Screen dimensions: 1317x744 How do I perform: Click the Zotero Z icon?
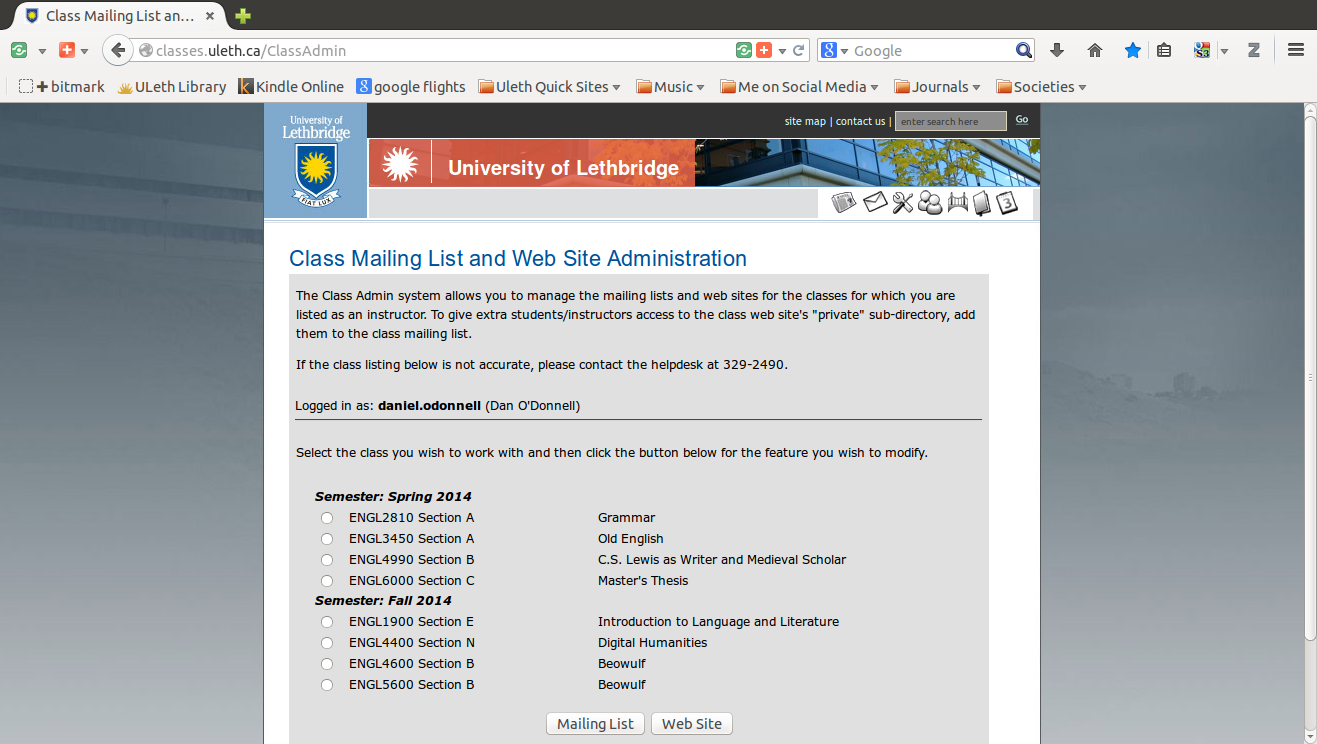(1253, 50)
